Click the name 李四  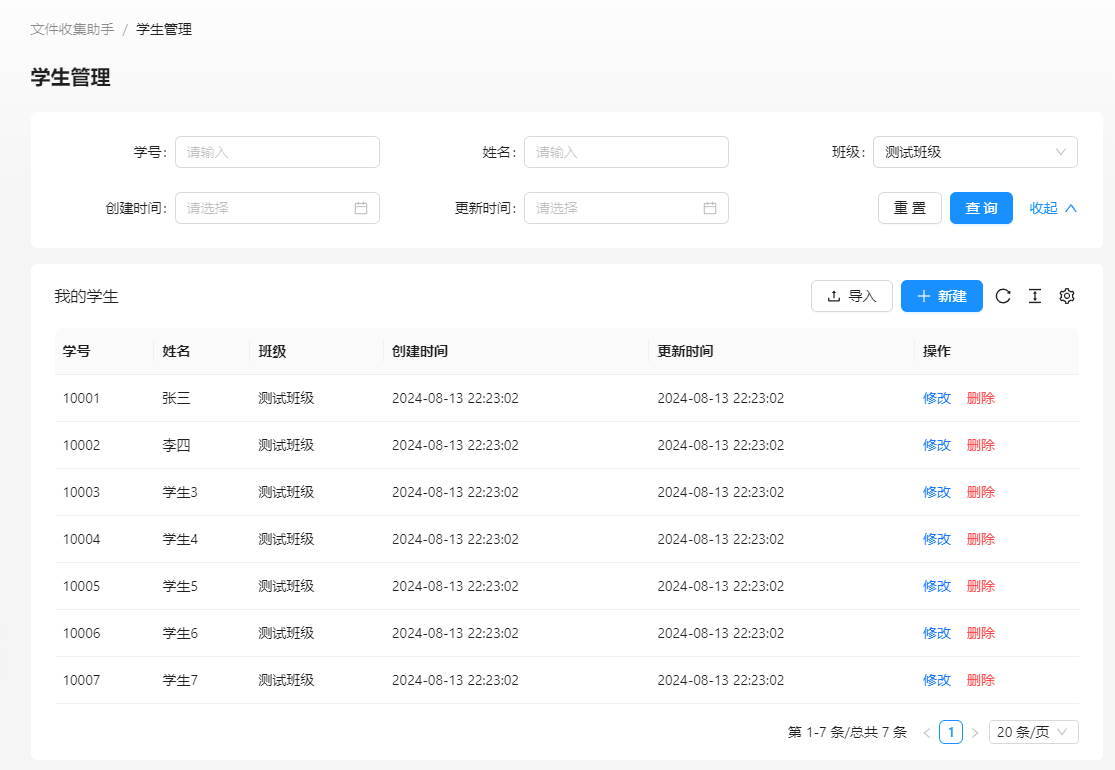click(x=176, y=445)
